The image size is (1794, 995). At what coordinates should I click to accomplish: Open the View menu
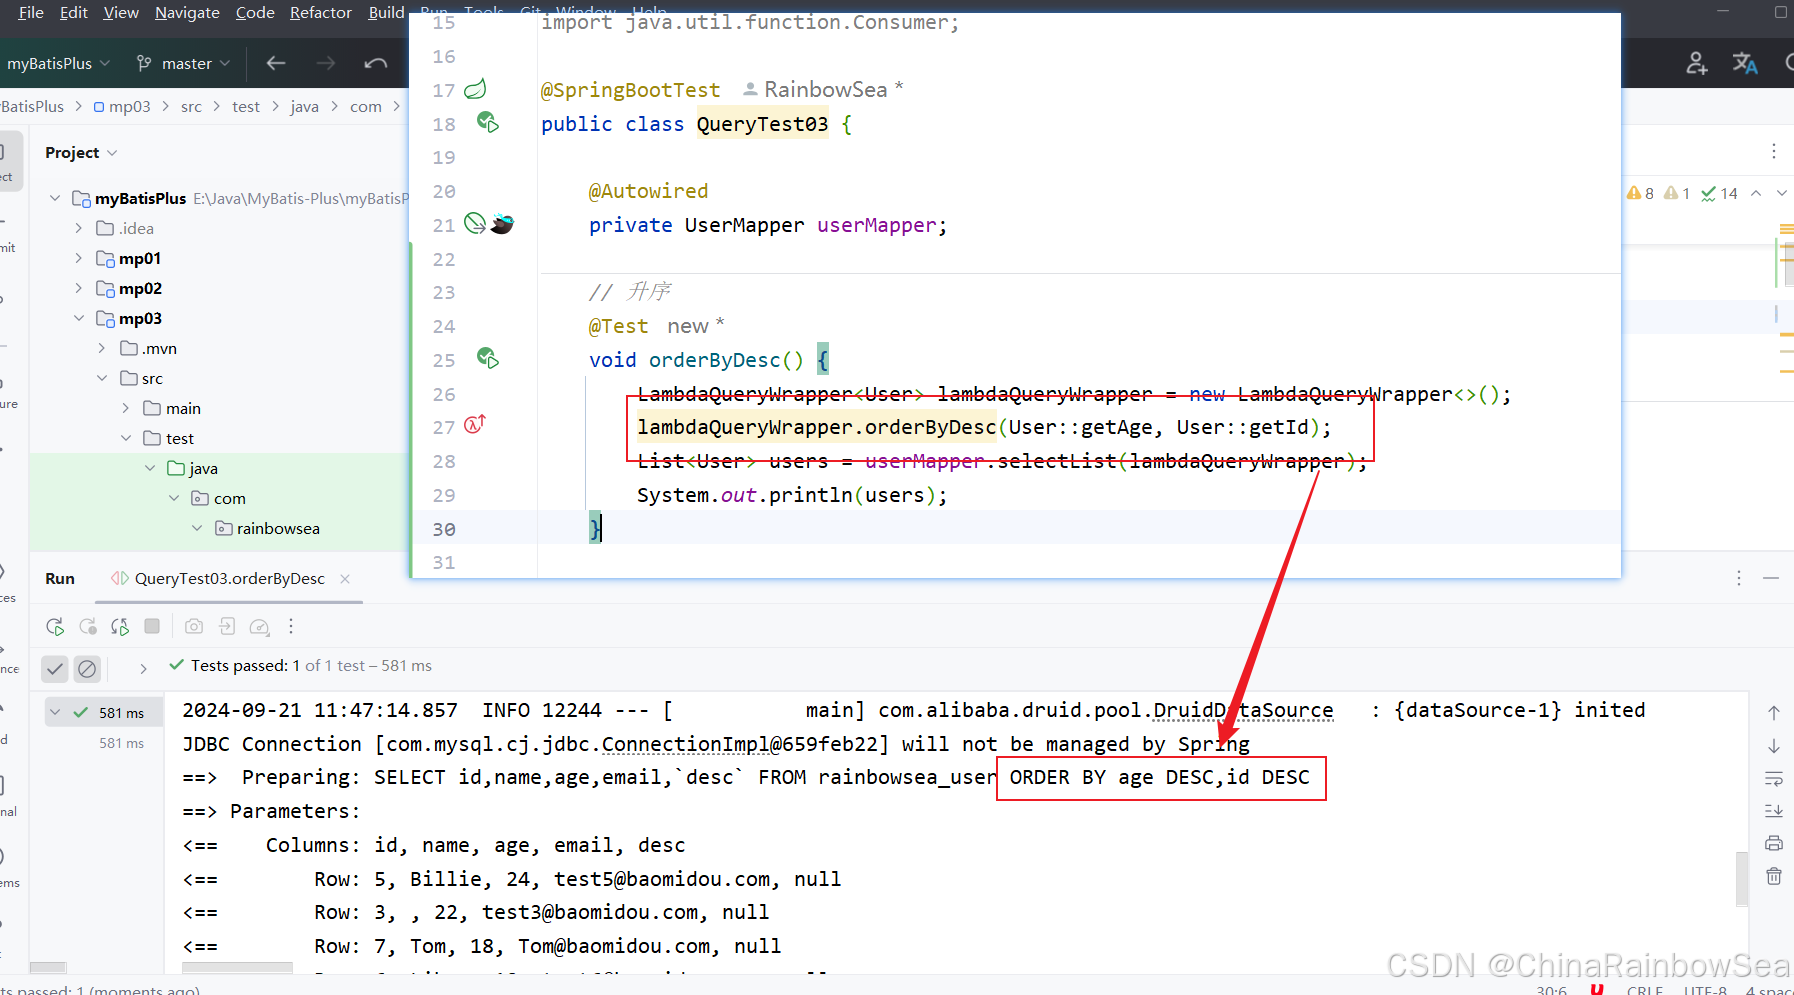121,12
